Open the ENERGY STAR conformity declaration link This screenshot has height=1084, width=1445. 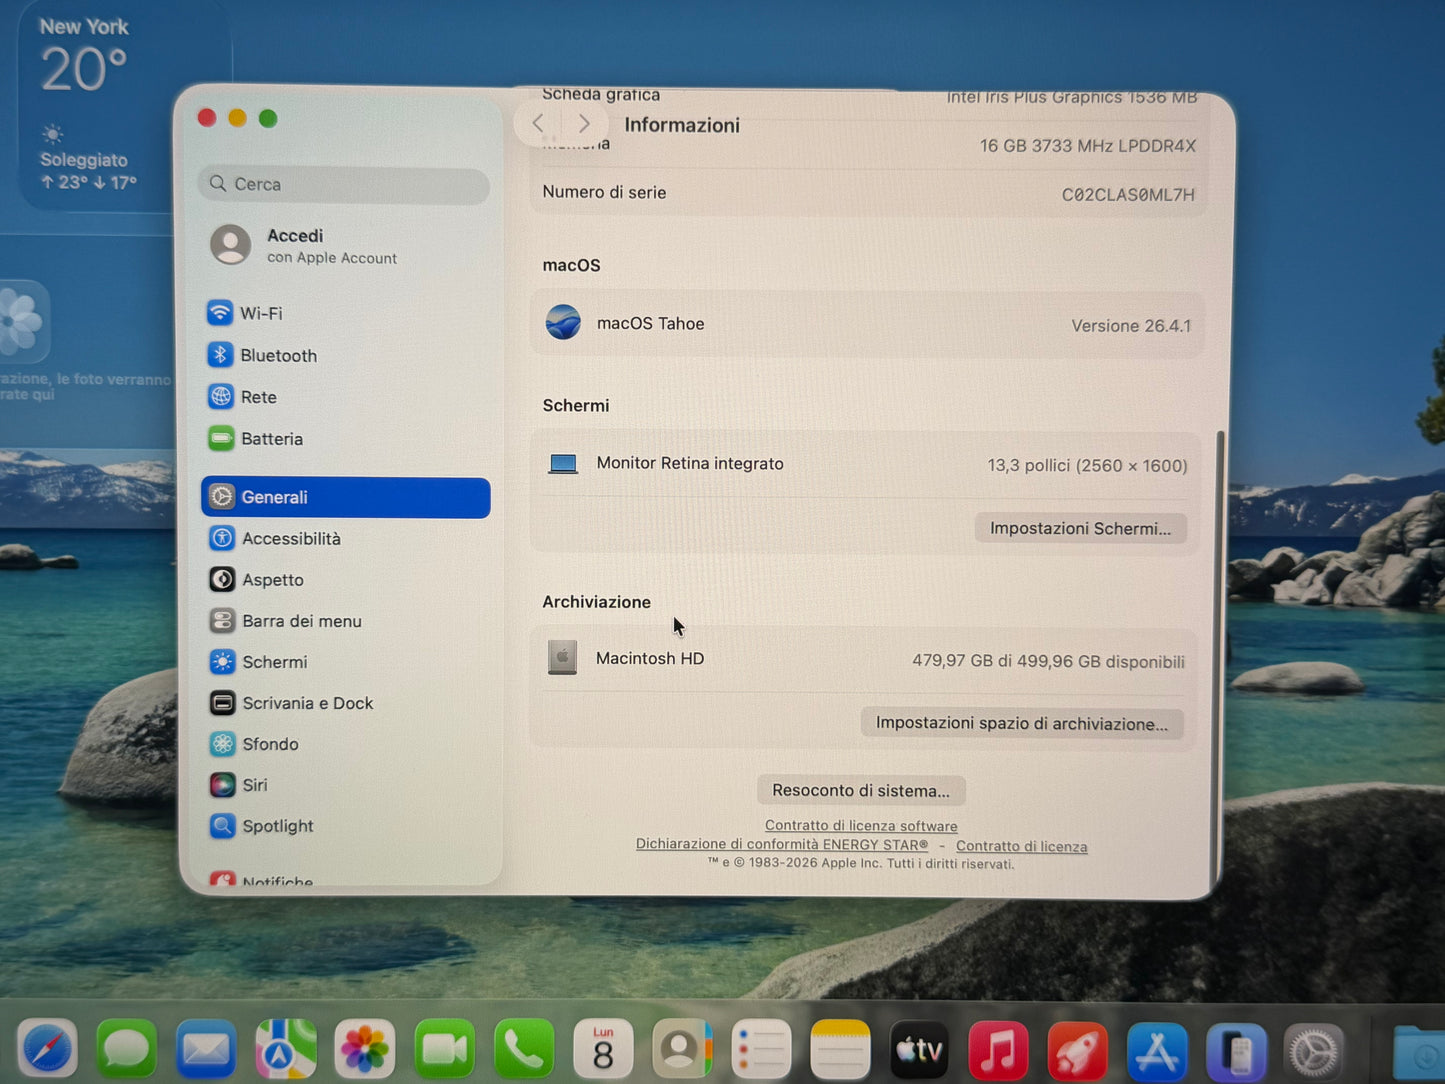click(x=782, y=844)
